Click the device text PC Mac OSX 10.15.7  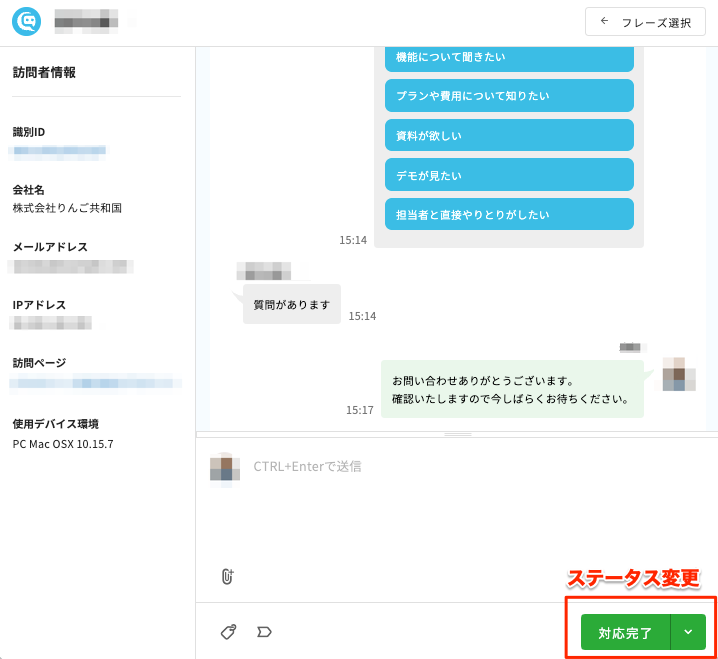coord(63,444)
